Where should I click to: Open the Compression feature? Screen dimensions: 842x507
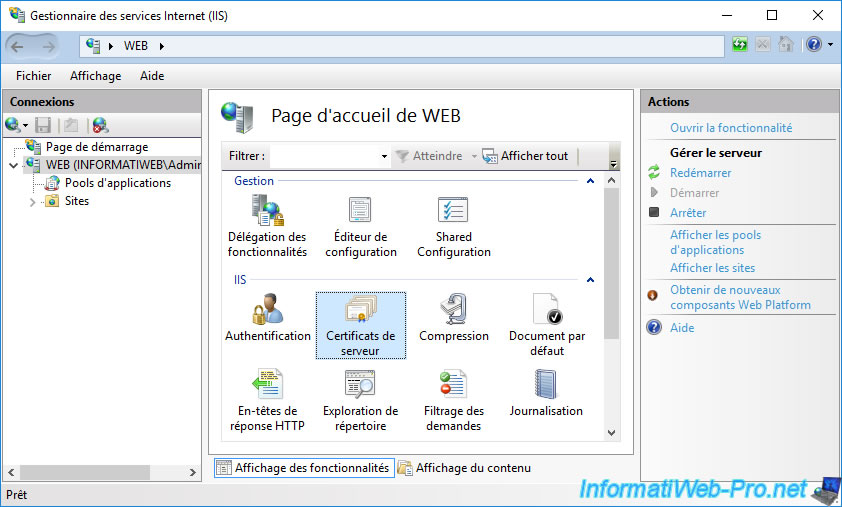pyautogui.click(x=454, y=317)
